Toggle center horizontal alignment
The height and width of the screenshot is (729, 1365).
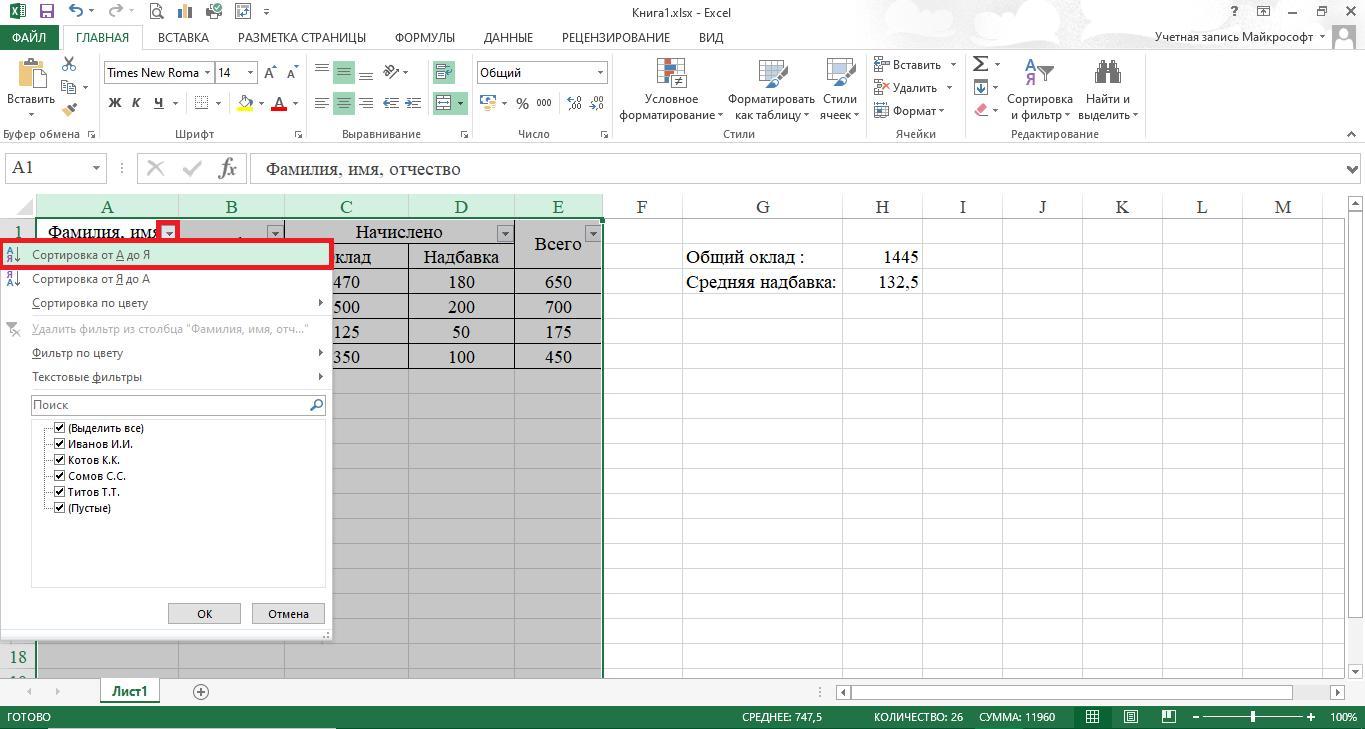pos(343,103)
